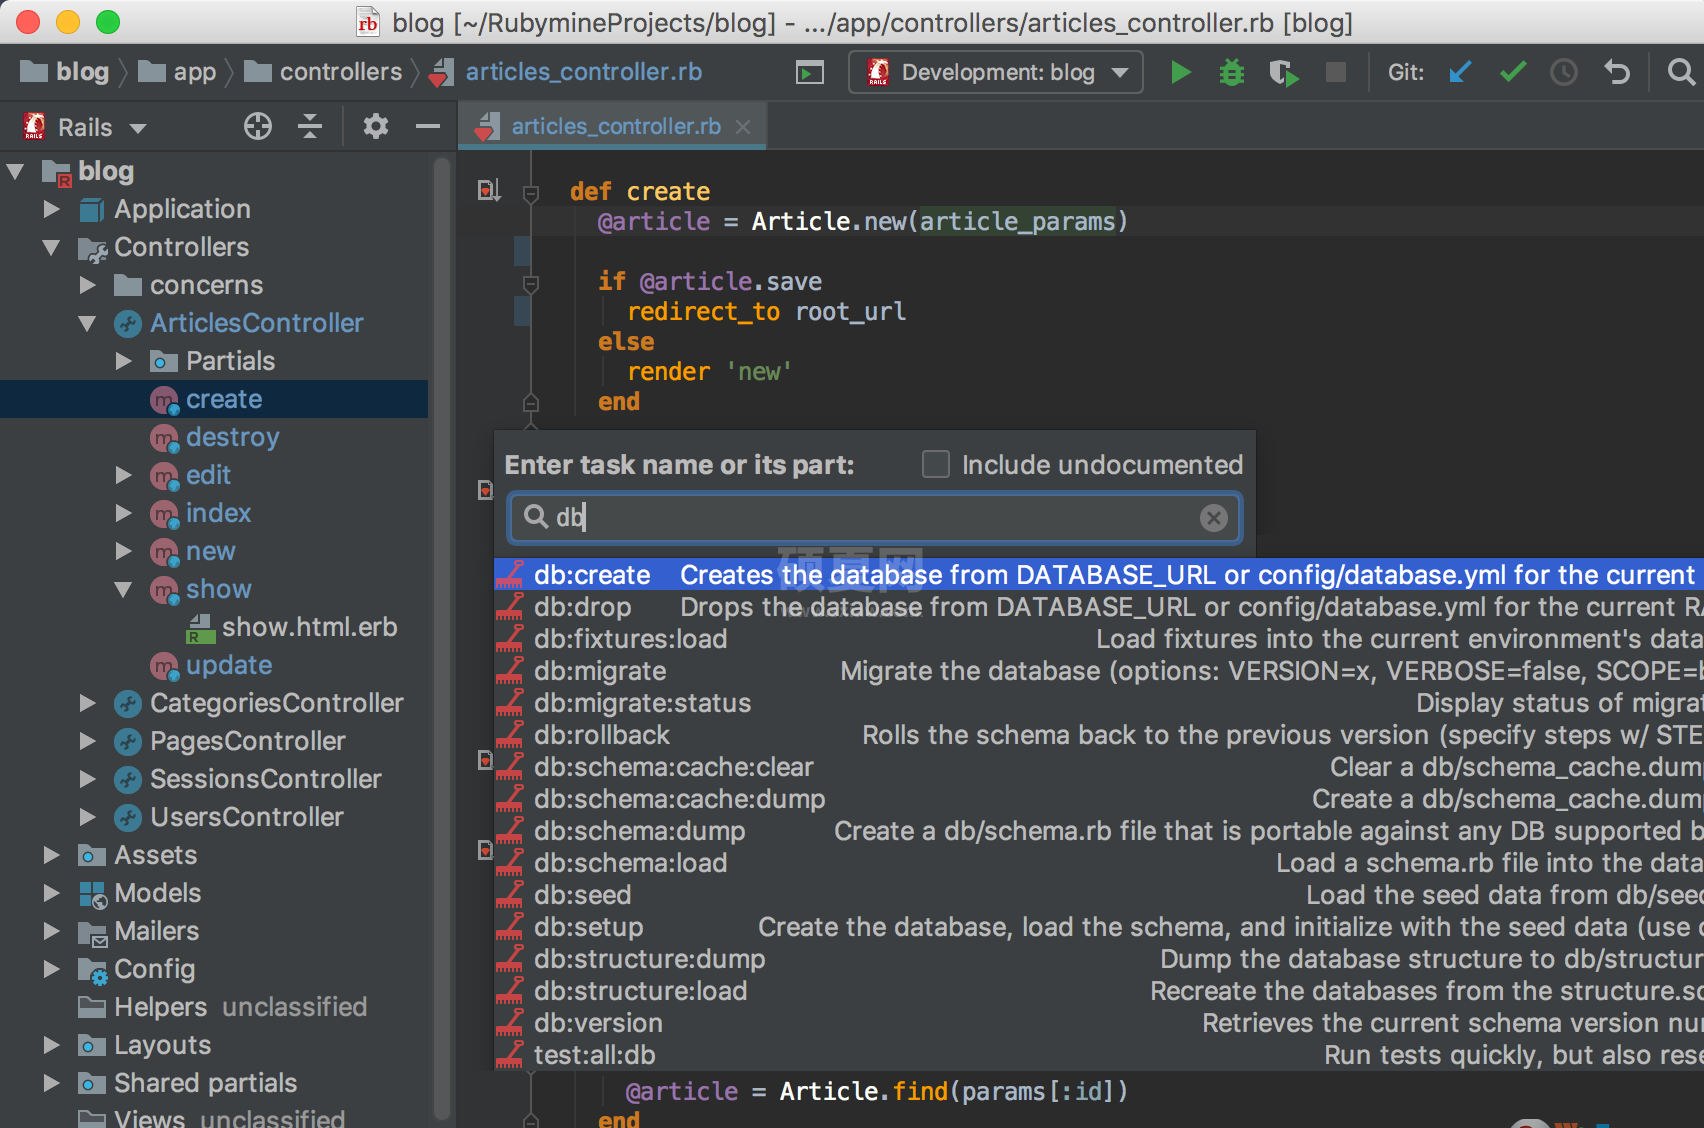Run with coverage shield icon
The width and height of the screenshot is (1704, 1128).
1283,72
